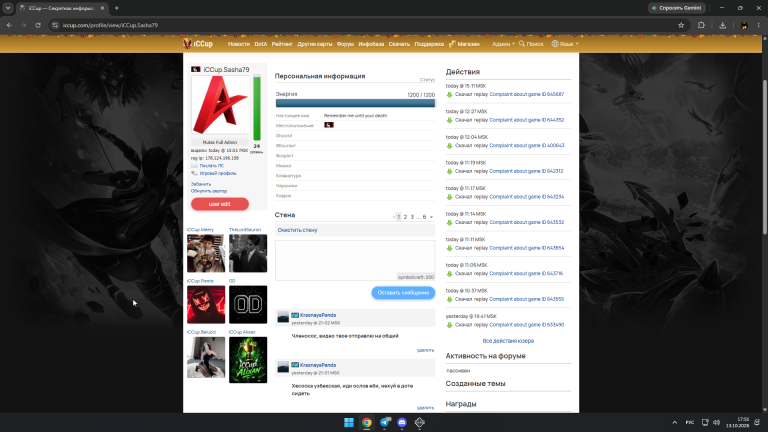Click the Забанить link
This screenshot has width=768, height=432.
pyautogui.click(x=201, y=184)
